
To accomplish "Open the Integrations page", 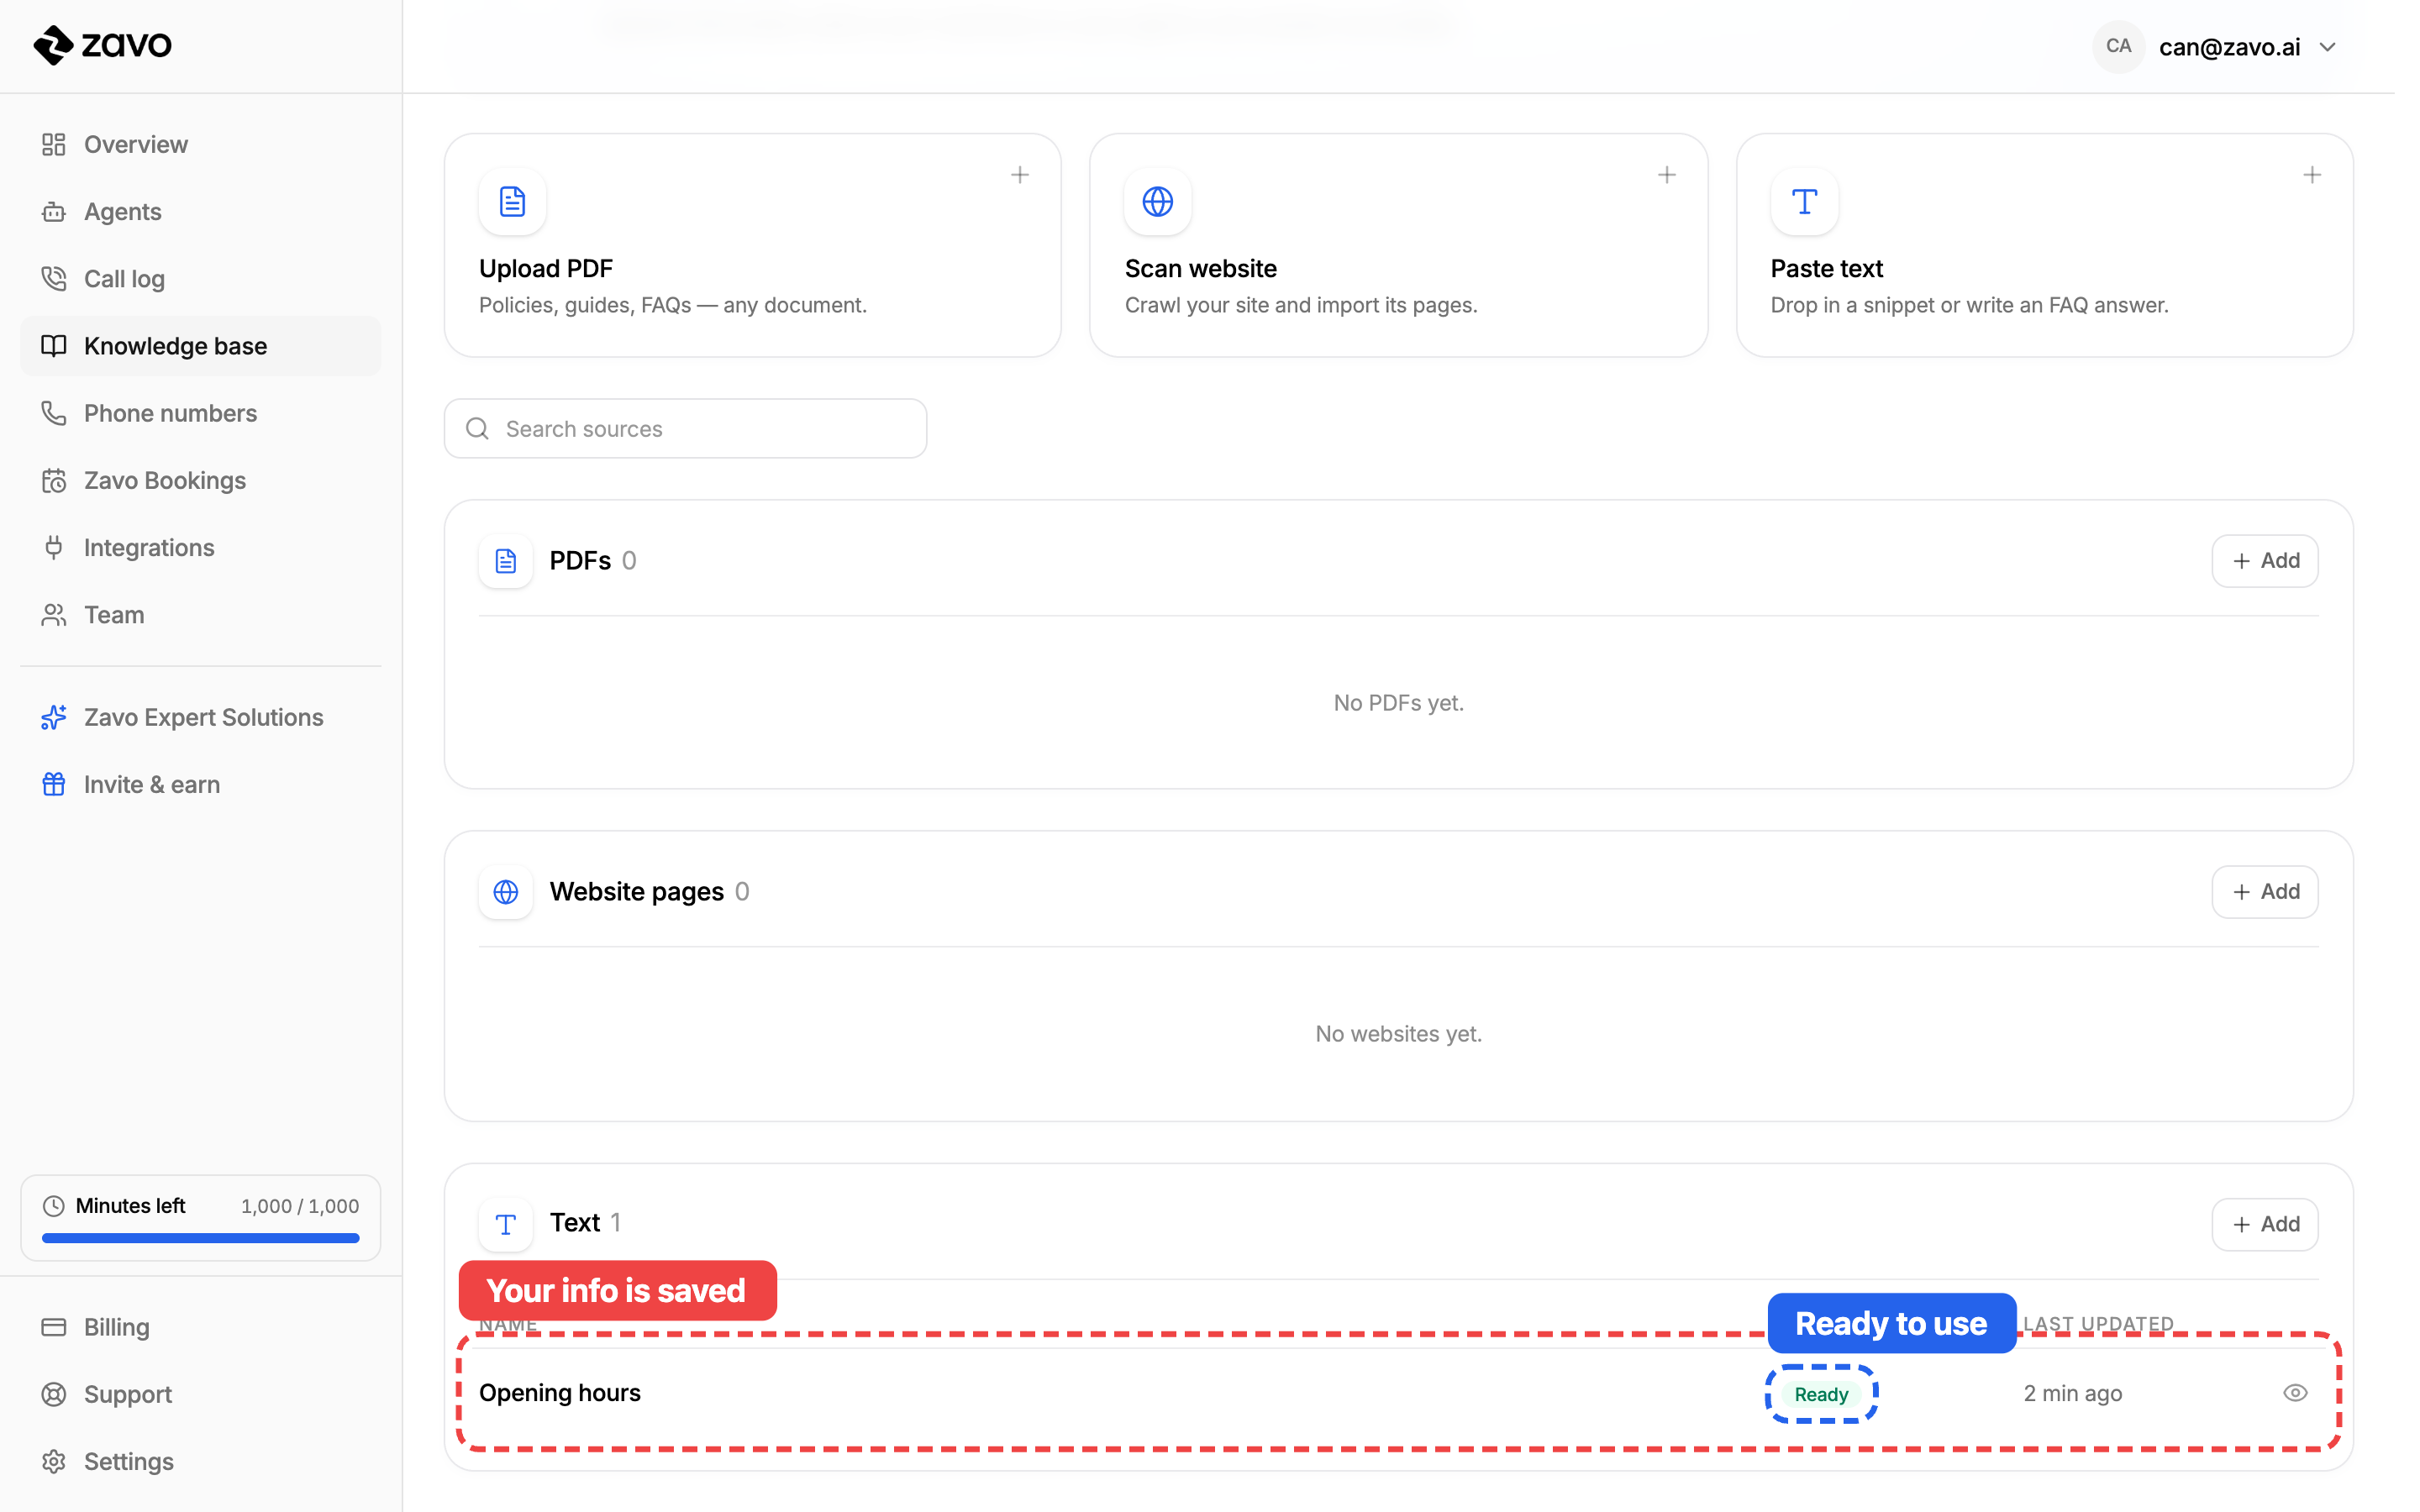I will (x=200, y=547).
